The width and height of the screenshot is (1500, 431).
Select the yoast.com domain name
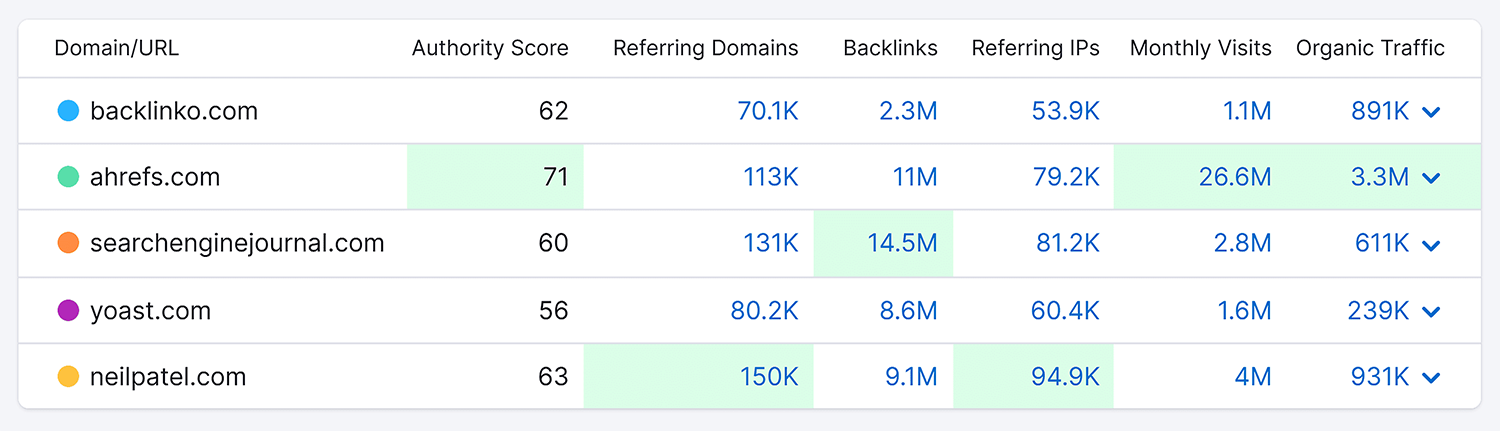pyautogui.click(x=150, y=311)
